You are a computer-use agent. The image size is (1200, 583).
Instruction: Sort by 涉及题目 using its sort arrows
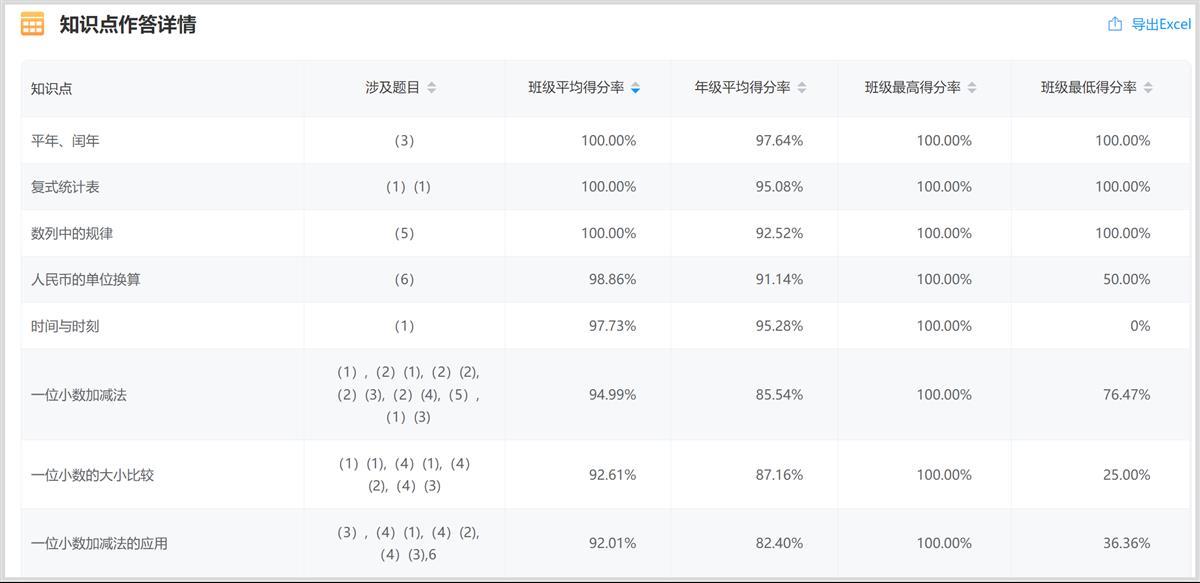pyautogui.click(x=432, y=88)
